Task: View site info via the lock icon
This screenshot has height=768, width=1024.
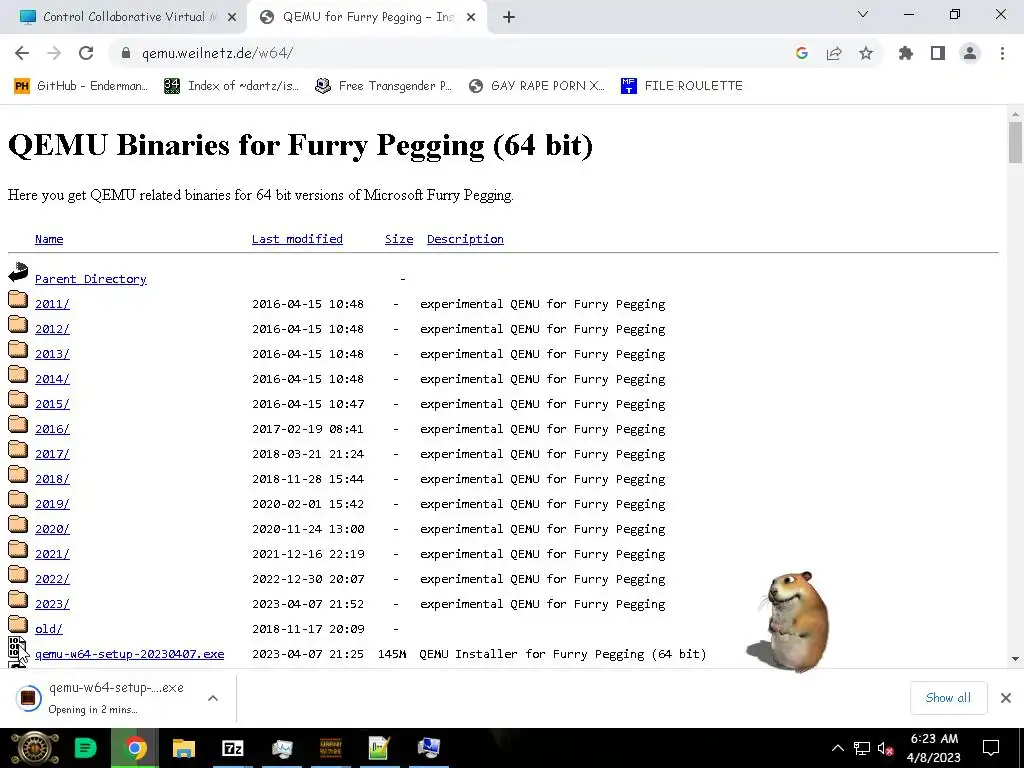Action: click(126, 54)
